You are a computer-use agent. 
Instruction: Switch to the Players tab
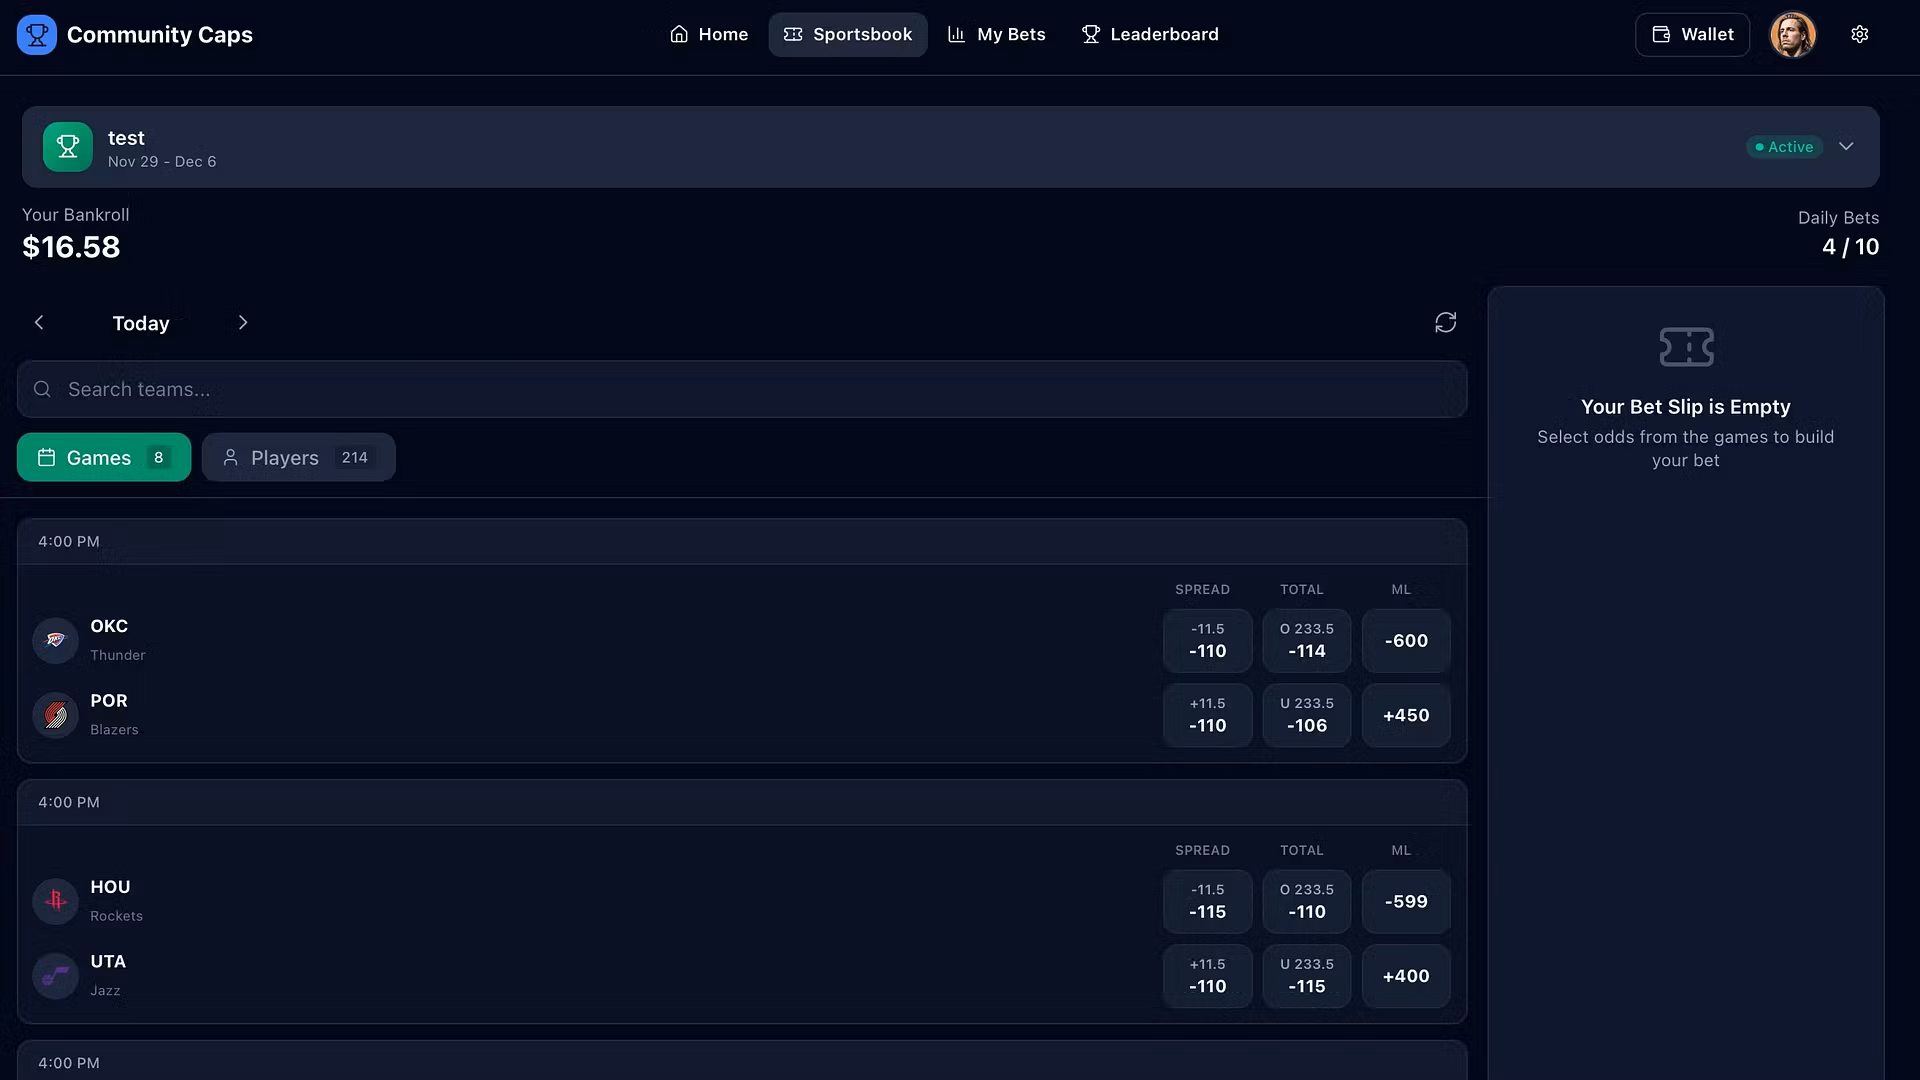coord(298,458)
